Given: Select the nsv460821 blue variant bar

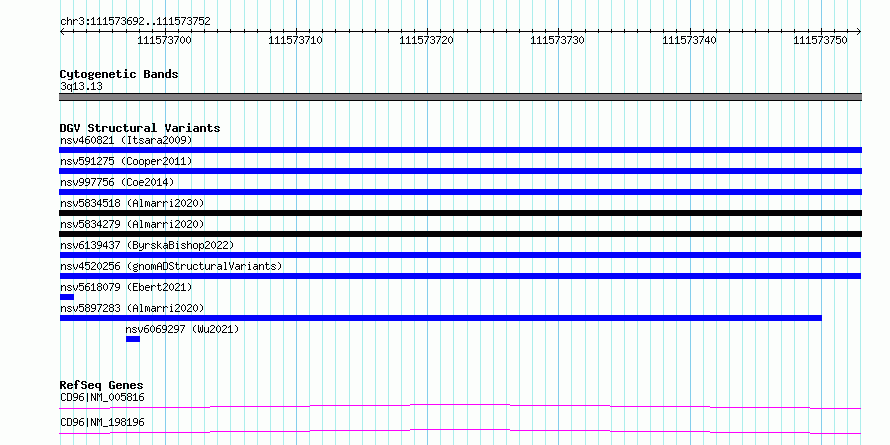Looking at the screenshot, I should click(x=460, y=150).
